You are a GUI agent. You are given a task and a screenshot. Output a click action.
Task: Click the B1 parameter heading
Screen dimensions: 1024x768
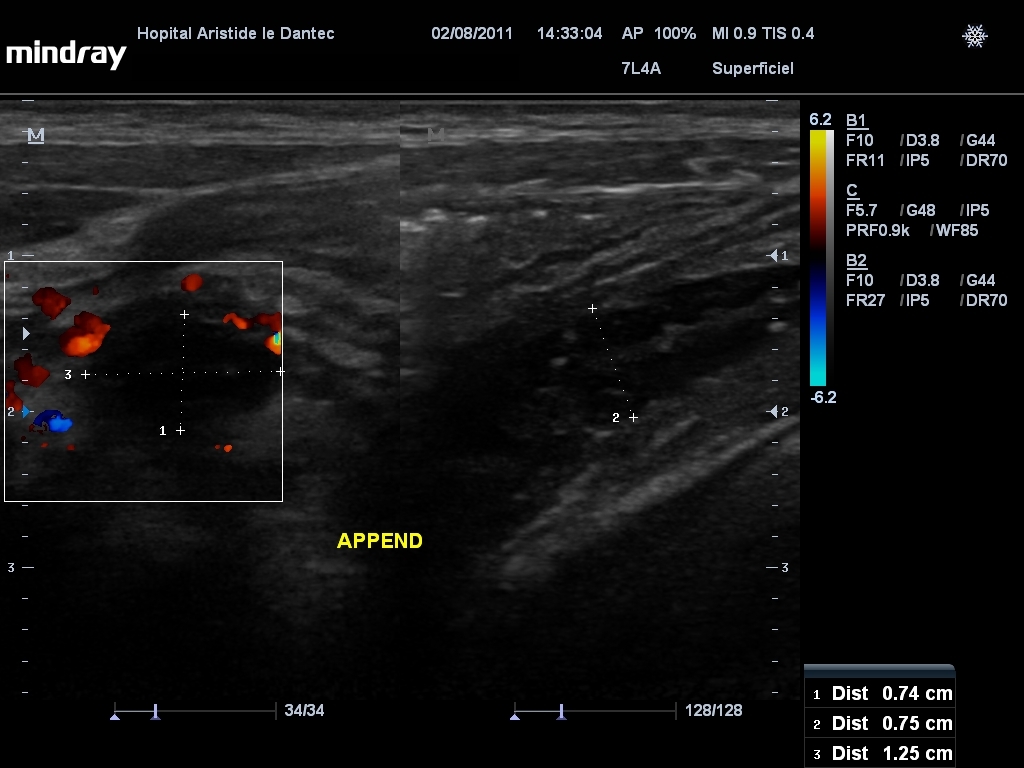pyautogui.click(x=856, y=120)
